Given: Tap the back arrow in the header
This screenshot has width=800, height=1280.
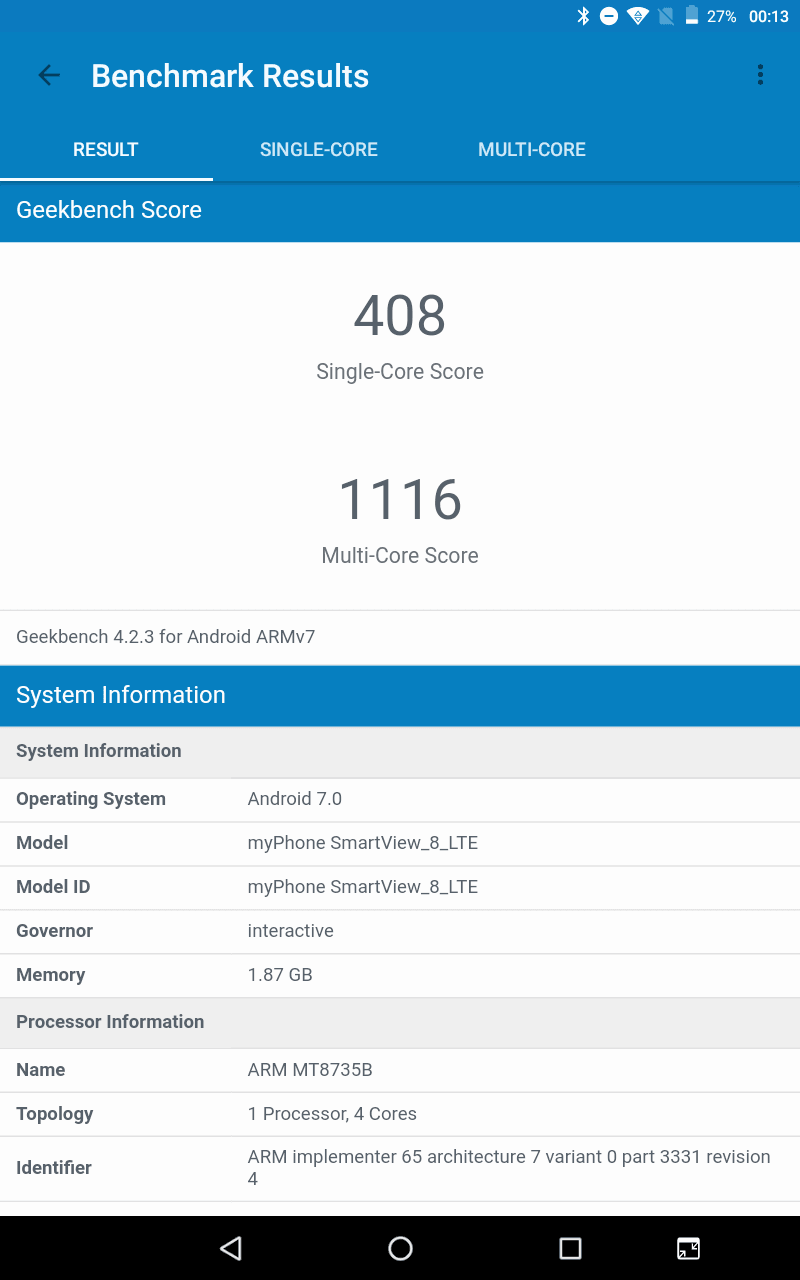Looking at the screenshot, I should [49, 75].
